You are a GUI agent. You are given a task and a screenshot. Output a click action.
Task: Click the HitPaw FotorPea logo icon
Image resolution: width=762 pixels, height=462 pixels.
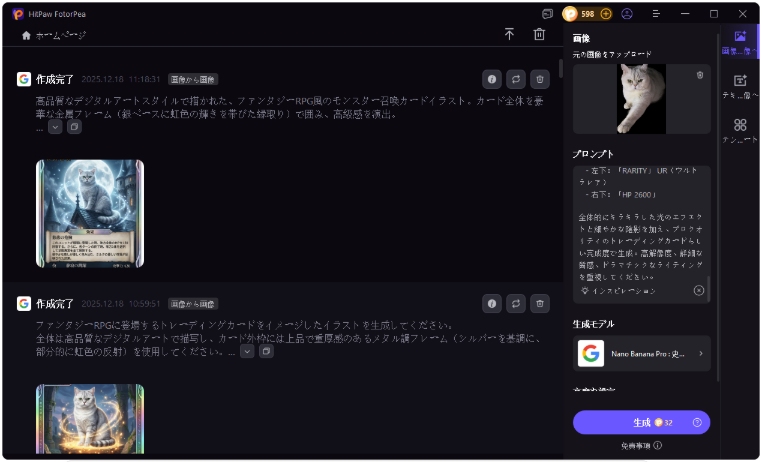[x=18, y=14]
